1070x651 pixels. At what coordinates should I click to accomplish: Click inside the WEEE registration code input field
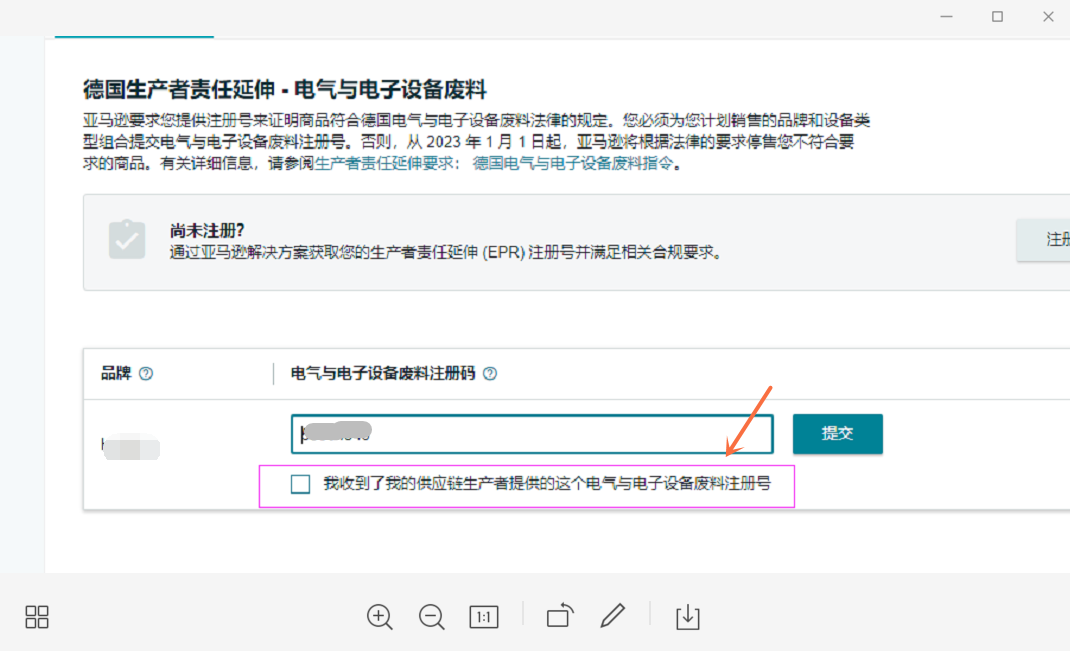pos(530,433)
